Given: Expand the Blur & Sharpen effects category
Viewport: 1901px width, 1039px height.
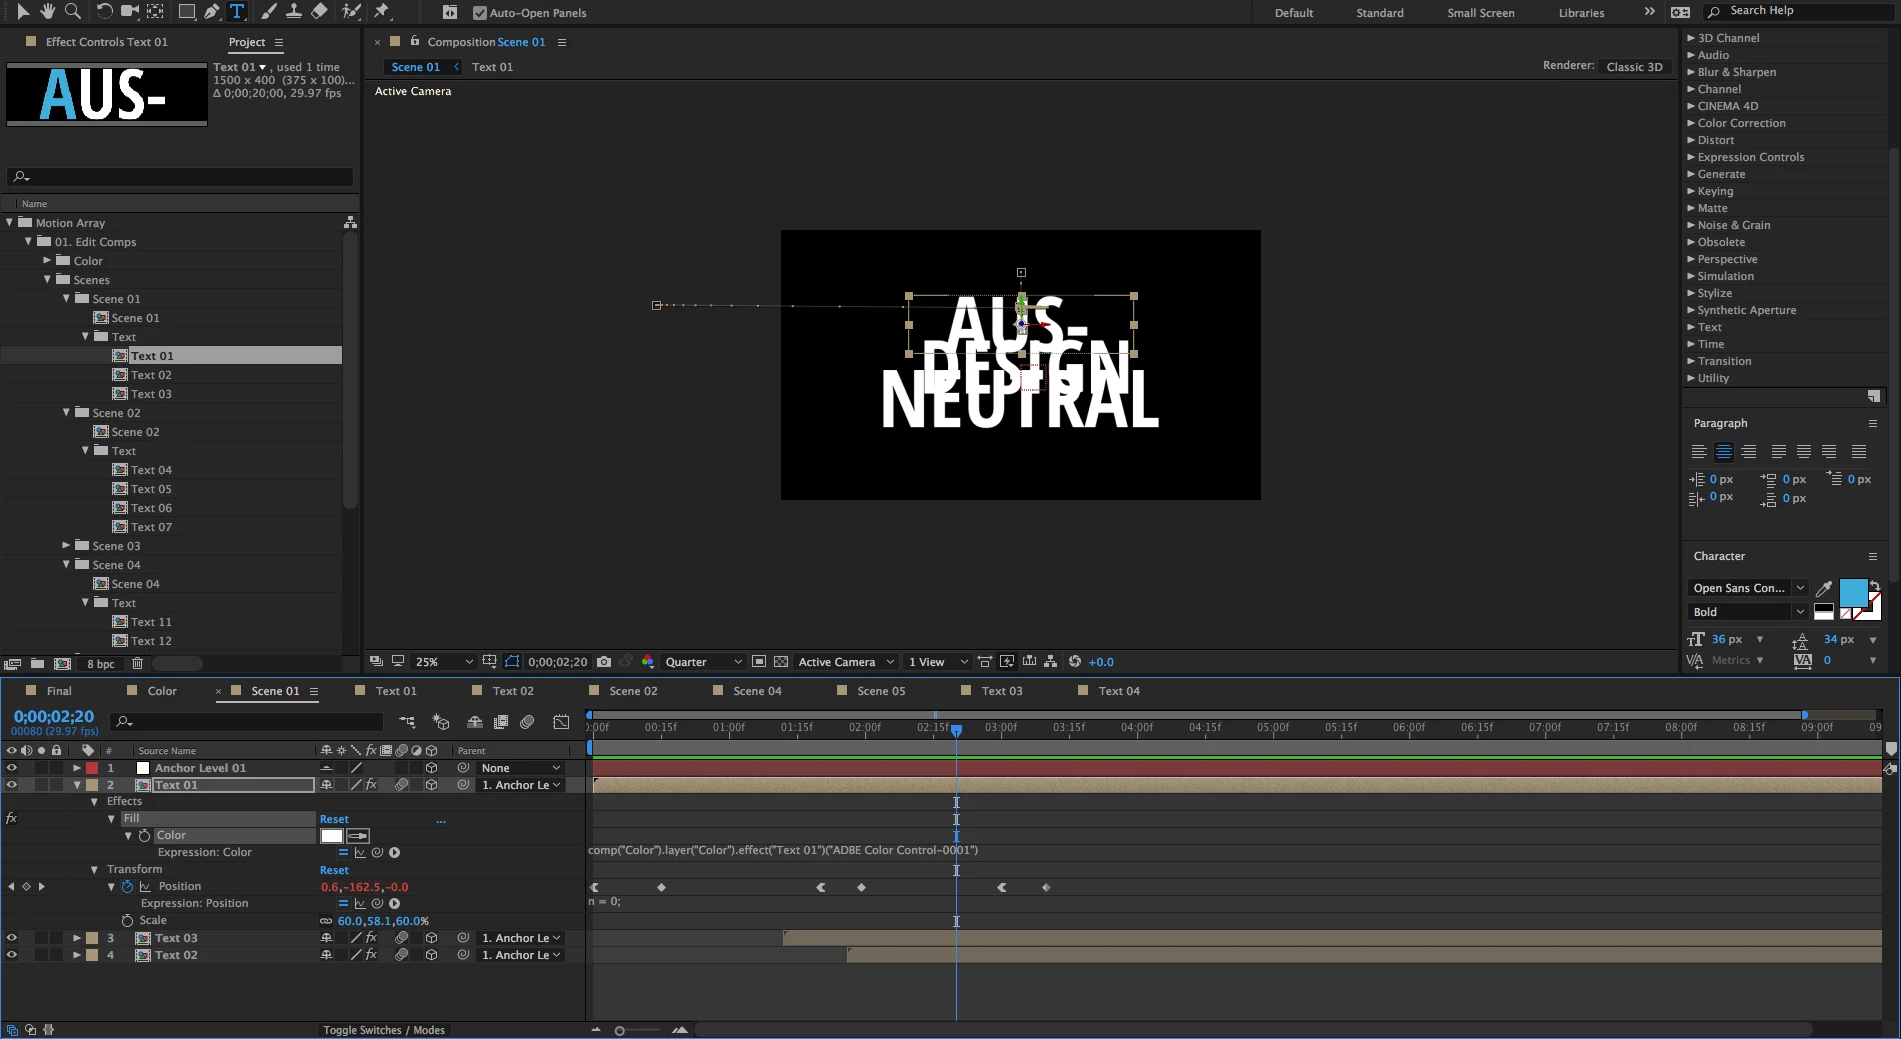Looking at the screenshot, I should 1691,72.
